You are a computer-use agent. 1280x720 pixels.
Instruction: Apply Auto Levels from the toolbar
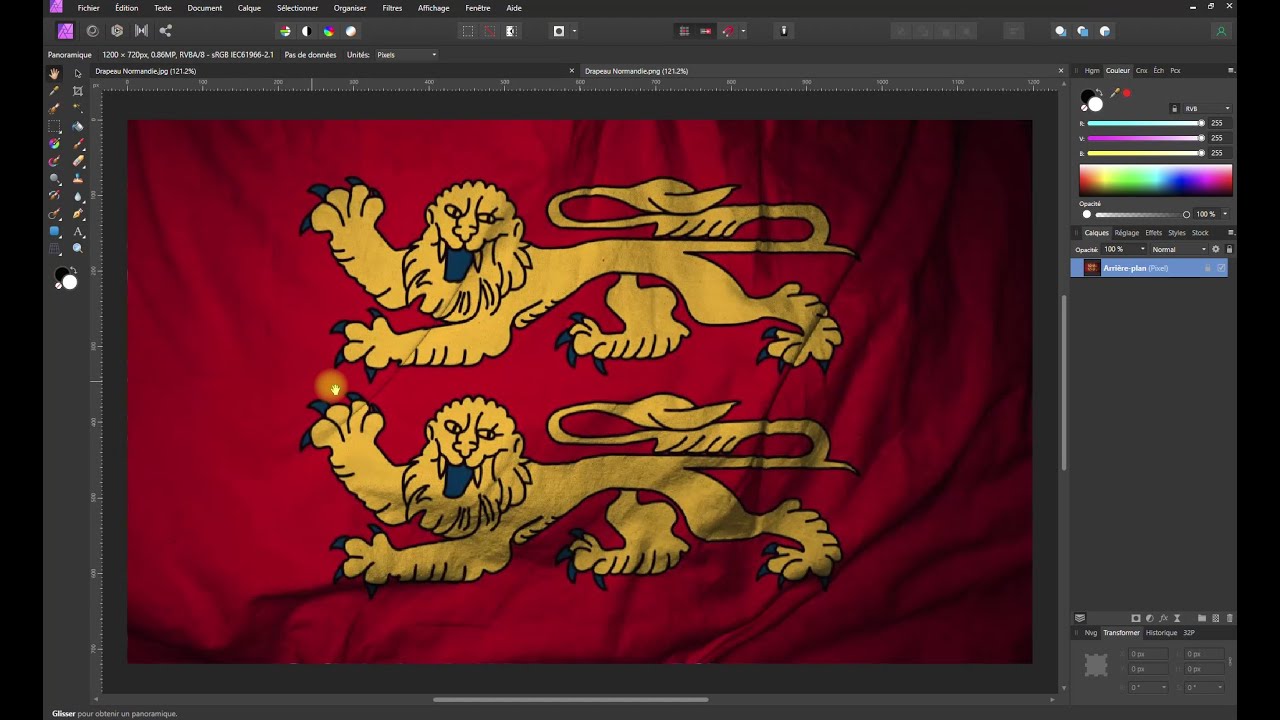(x=285, y=31)
